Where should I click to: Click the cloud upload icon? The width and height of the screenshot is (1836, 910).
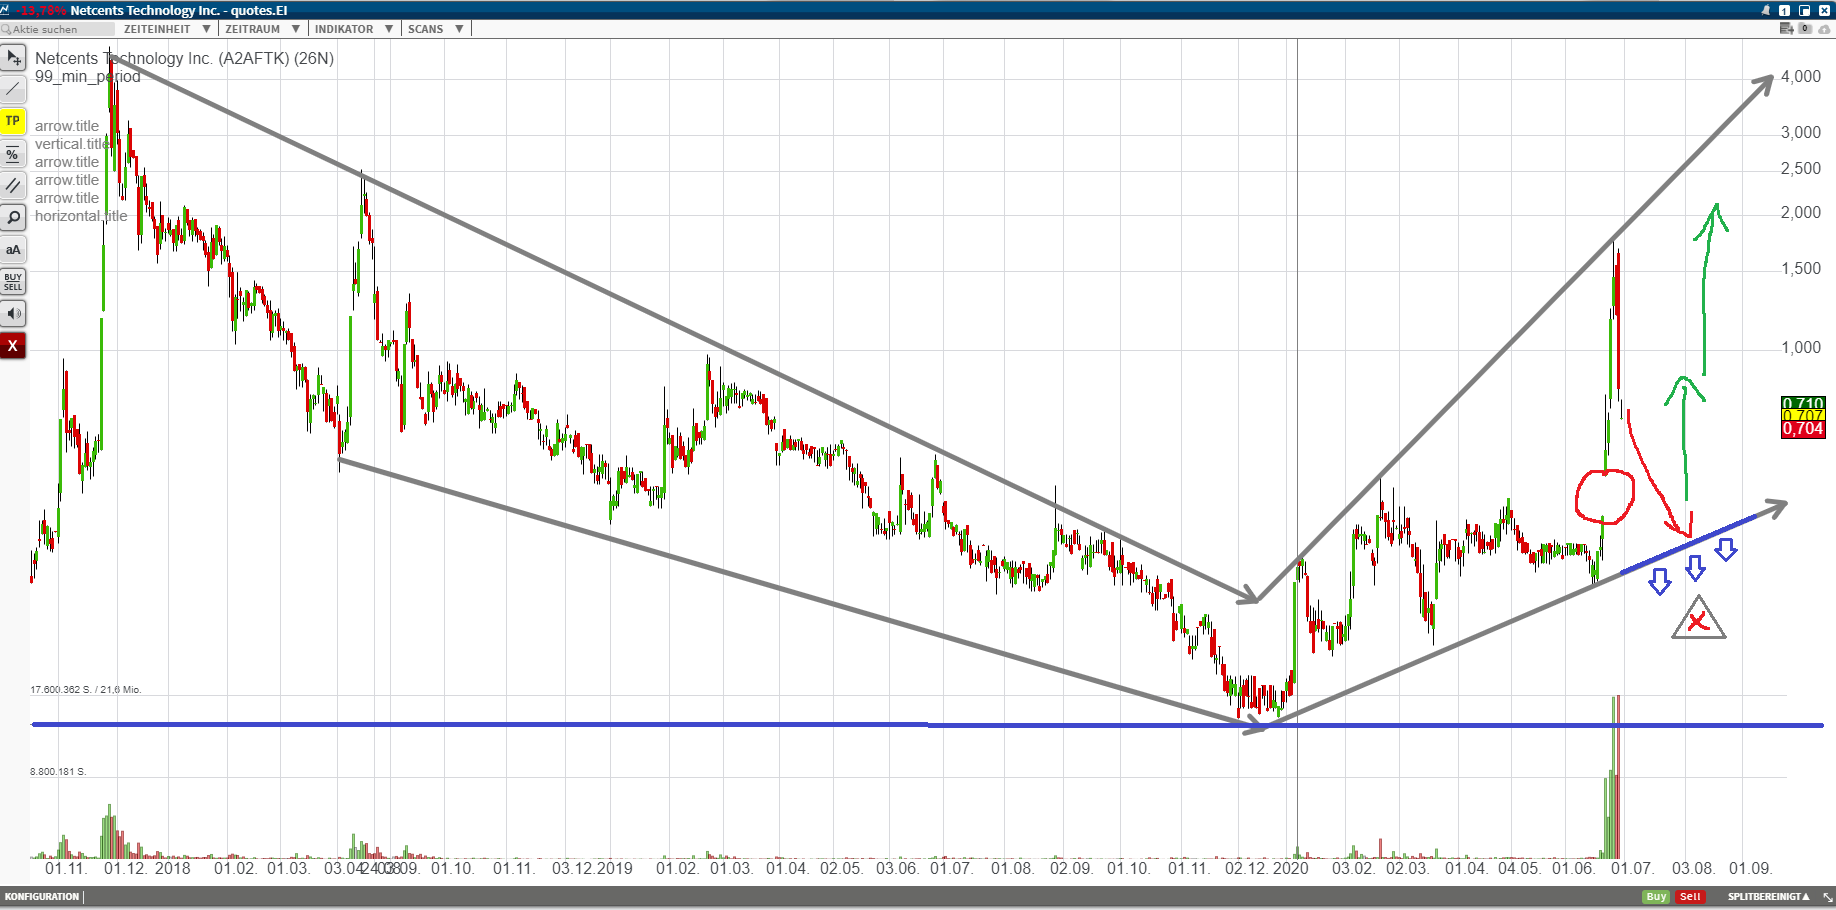pyautogui.click(x=1824, y=29)
